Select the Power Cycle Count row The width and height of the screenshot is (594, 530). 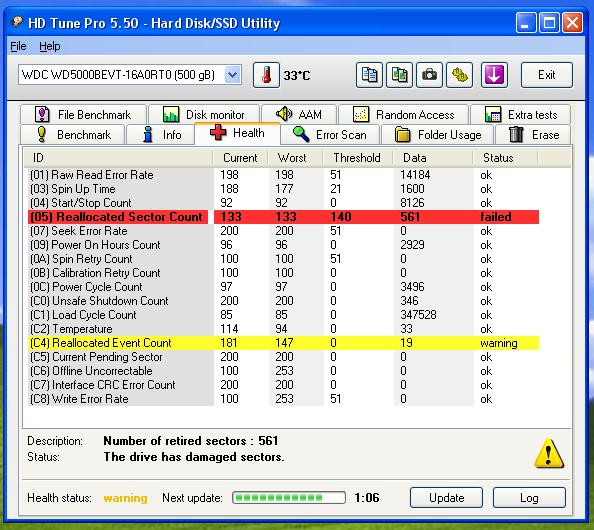[283, 287]
